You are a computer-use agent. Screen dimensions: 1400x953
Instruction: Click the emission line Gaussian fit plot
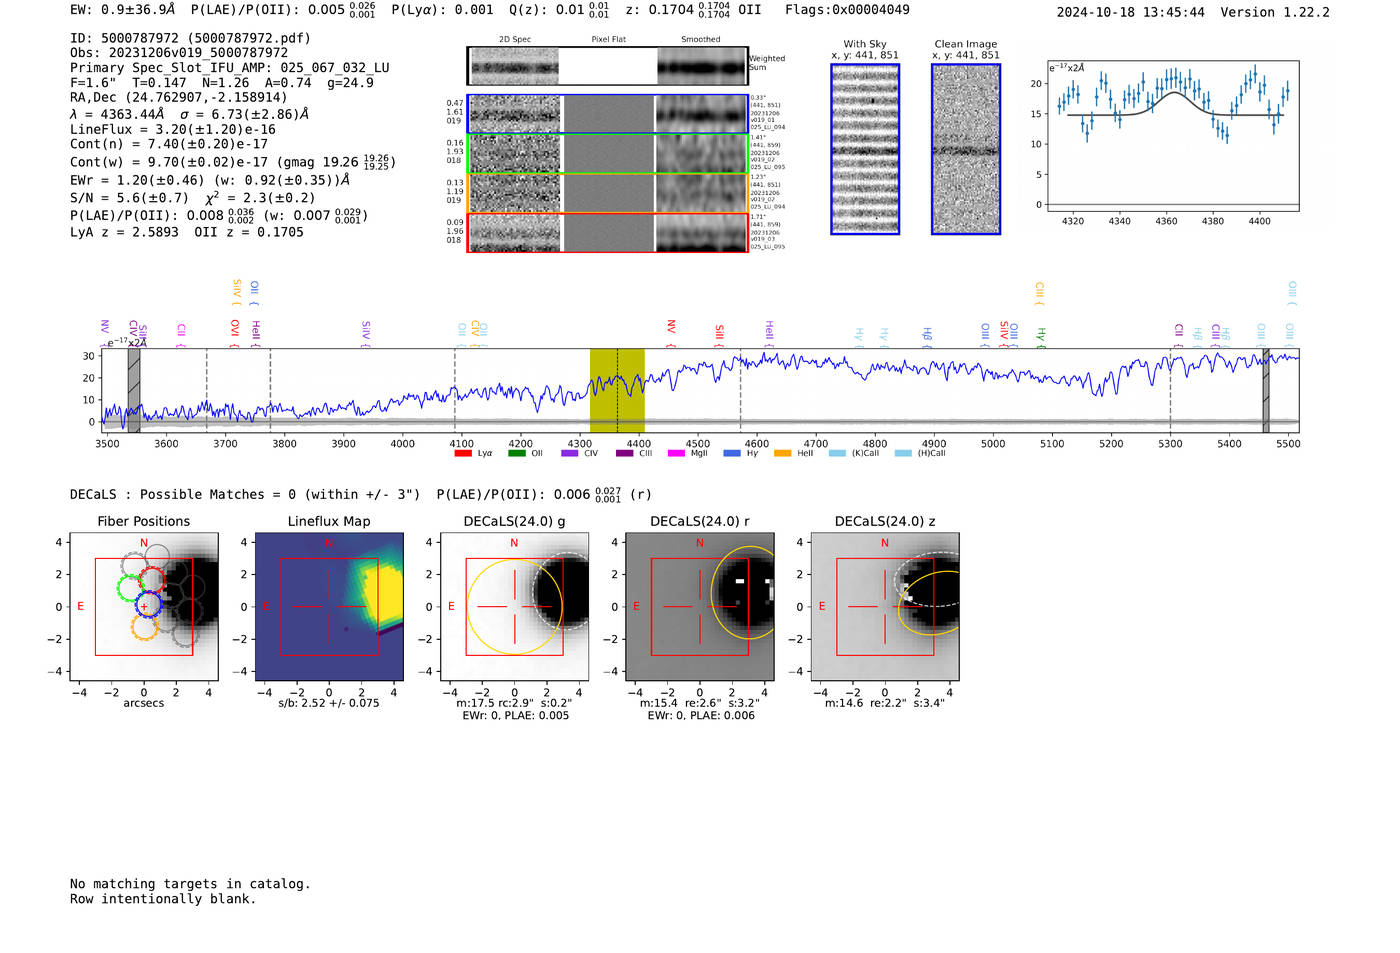[x=1172, y=136]
